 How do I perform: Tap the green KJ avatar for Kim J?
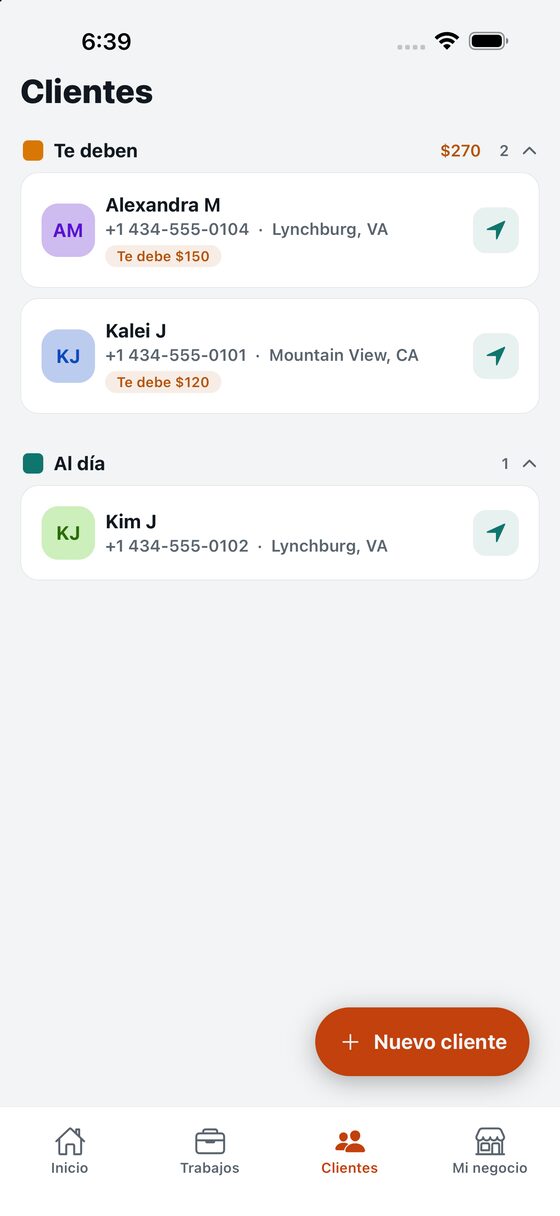click(68, 533)
